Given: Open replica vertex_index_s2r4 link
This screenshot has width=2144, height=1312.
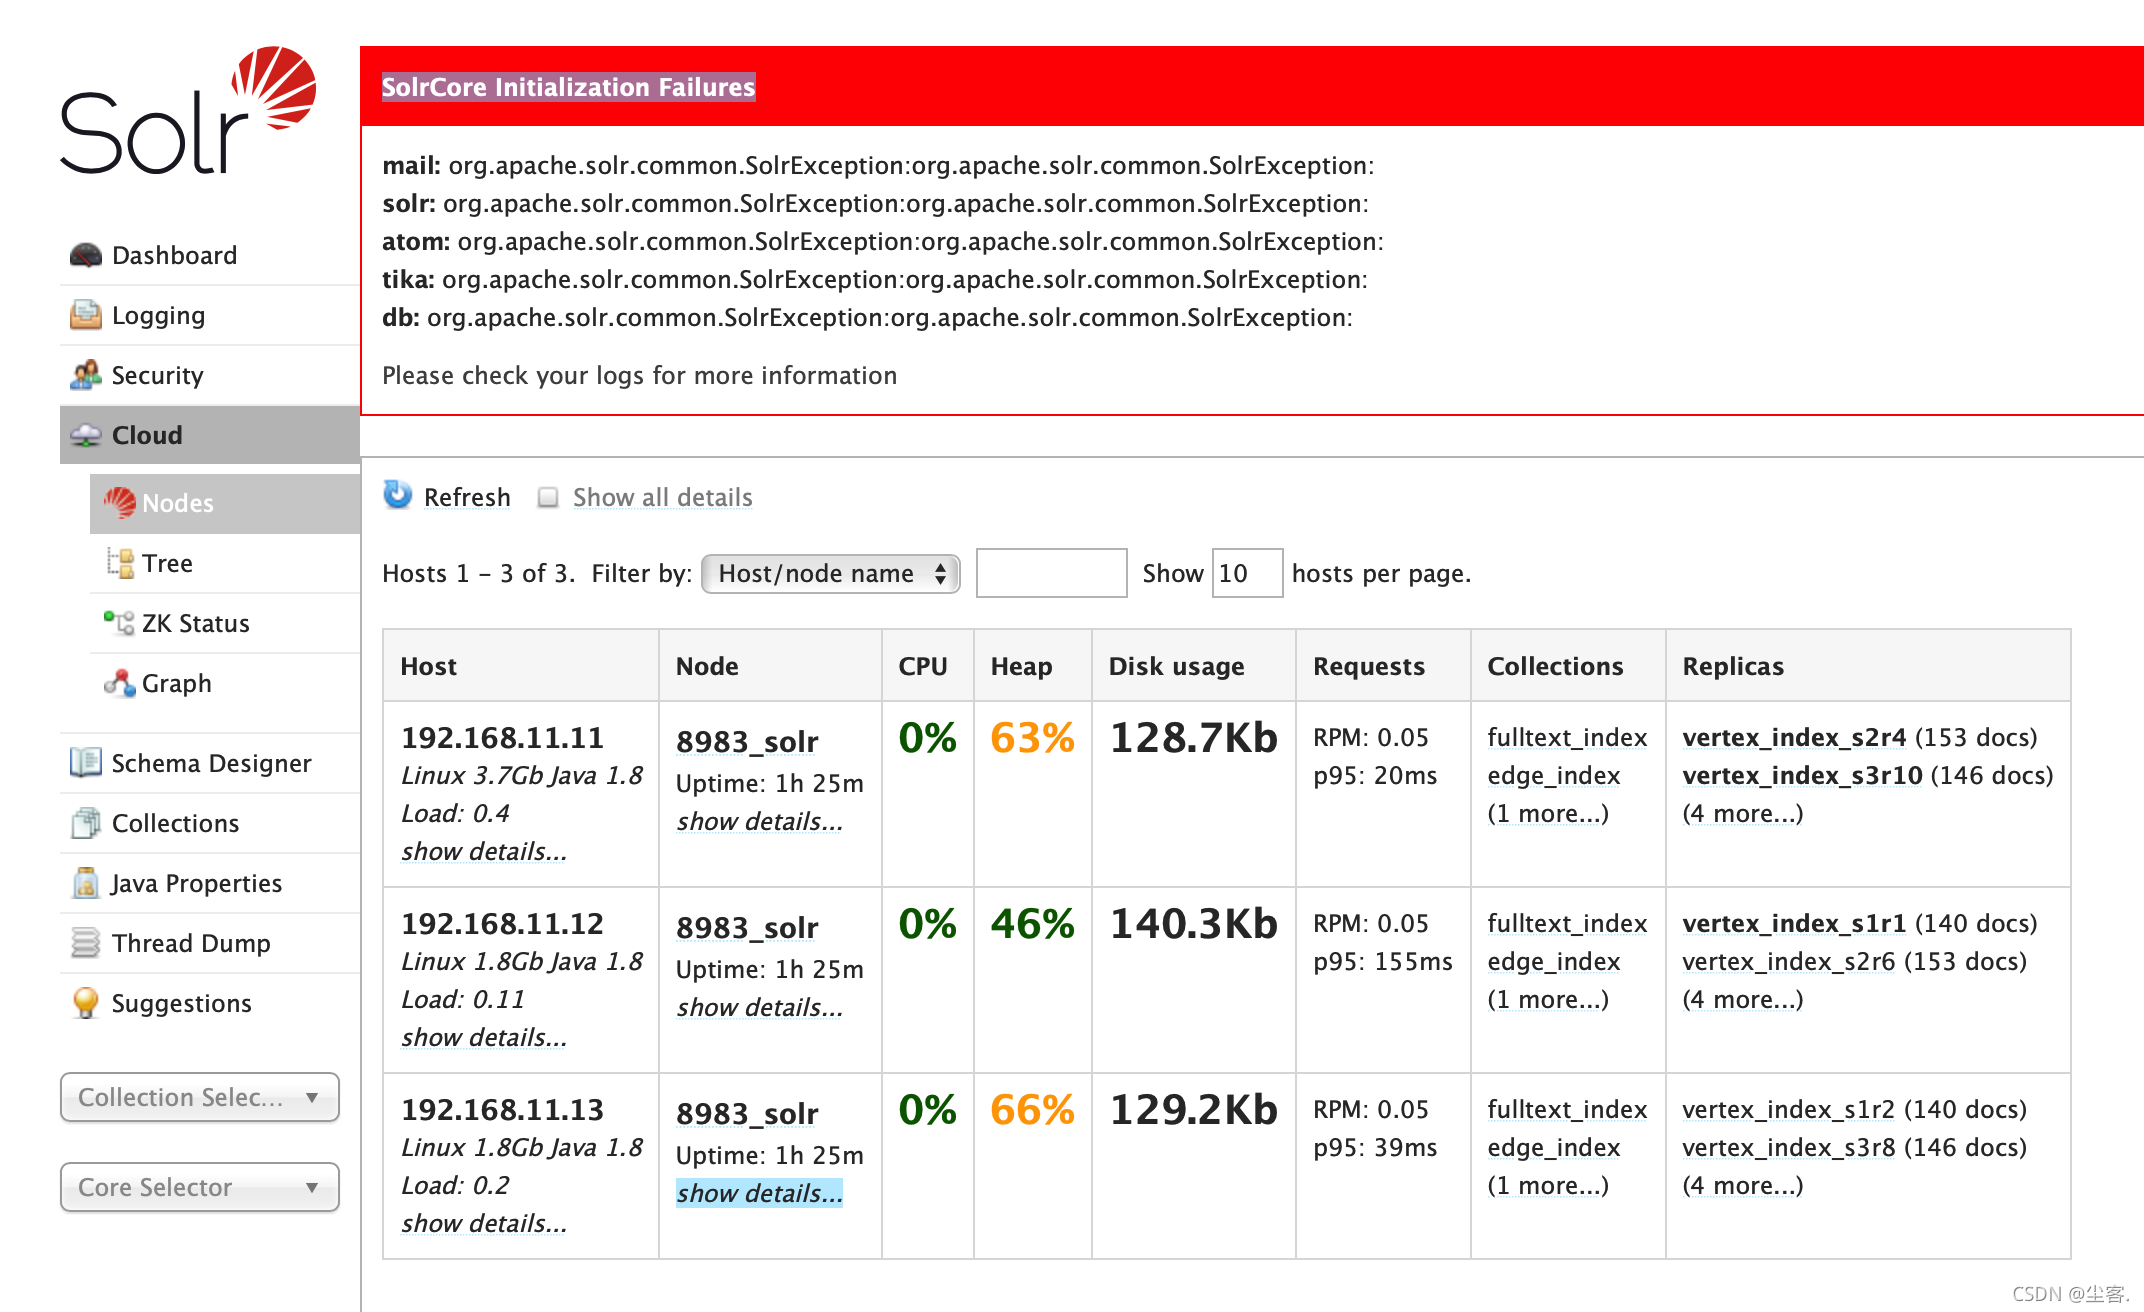Looking at the screenshot, I should point(1794,737).
